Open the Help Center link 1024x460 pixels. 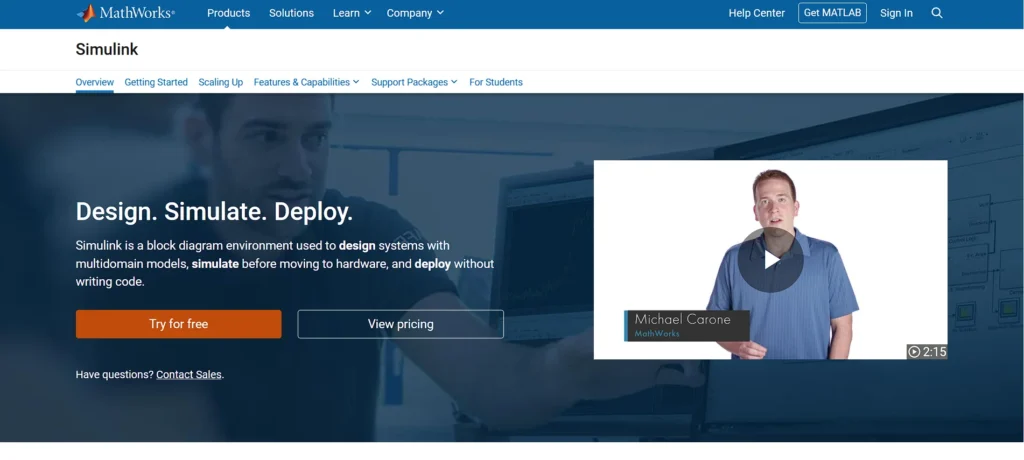click(756, 13)
